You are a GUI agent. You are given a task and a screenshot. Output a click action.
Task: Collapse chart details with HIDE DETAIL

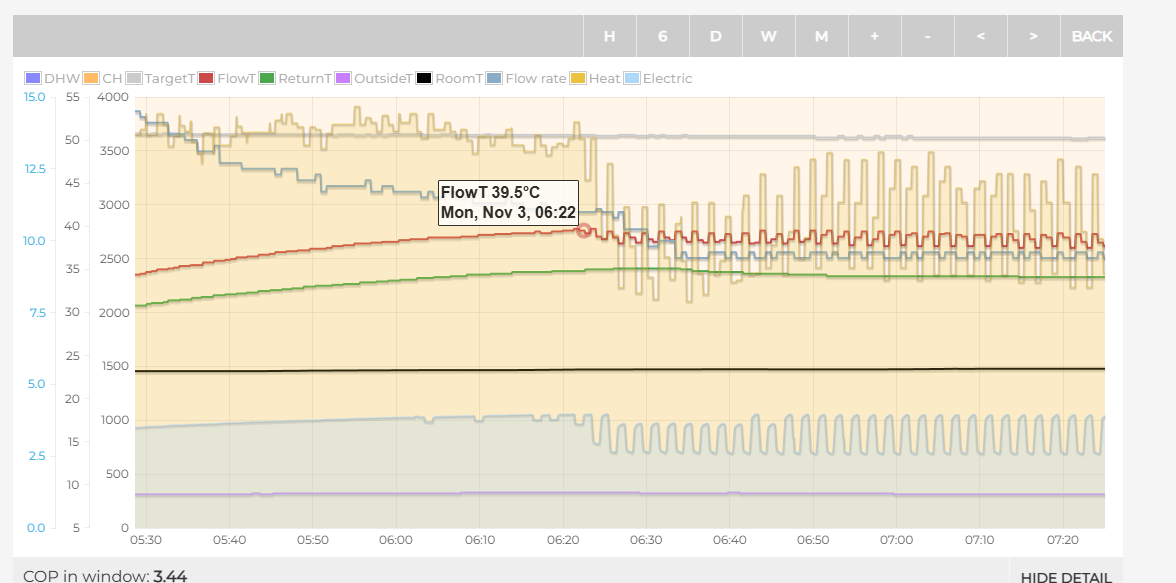1065,577
